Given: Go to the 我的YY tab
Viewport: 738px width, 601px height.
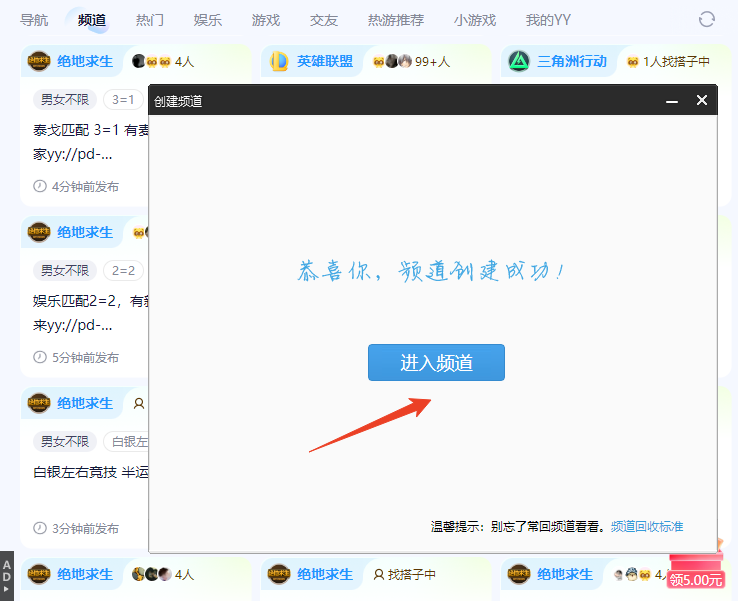Looking at the screenshot, I should [x=548, y=20].
